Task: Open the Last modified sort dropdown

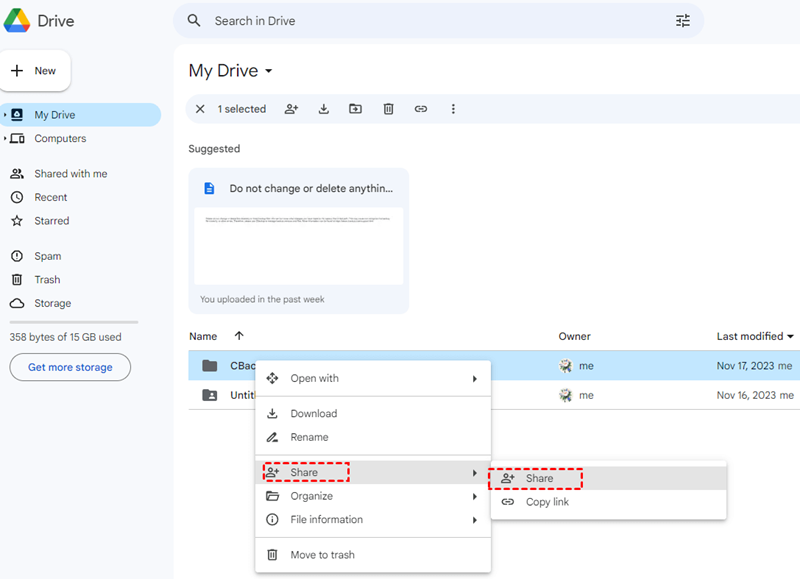Action: pyautogui.click(x=754, y=336)
